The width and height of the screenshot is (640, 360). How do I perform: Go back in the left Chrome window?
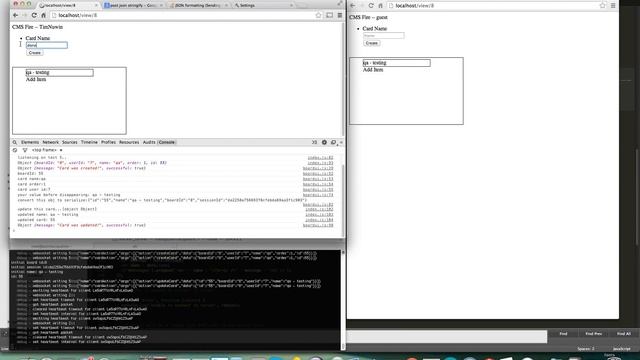16,15
